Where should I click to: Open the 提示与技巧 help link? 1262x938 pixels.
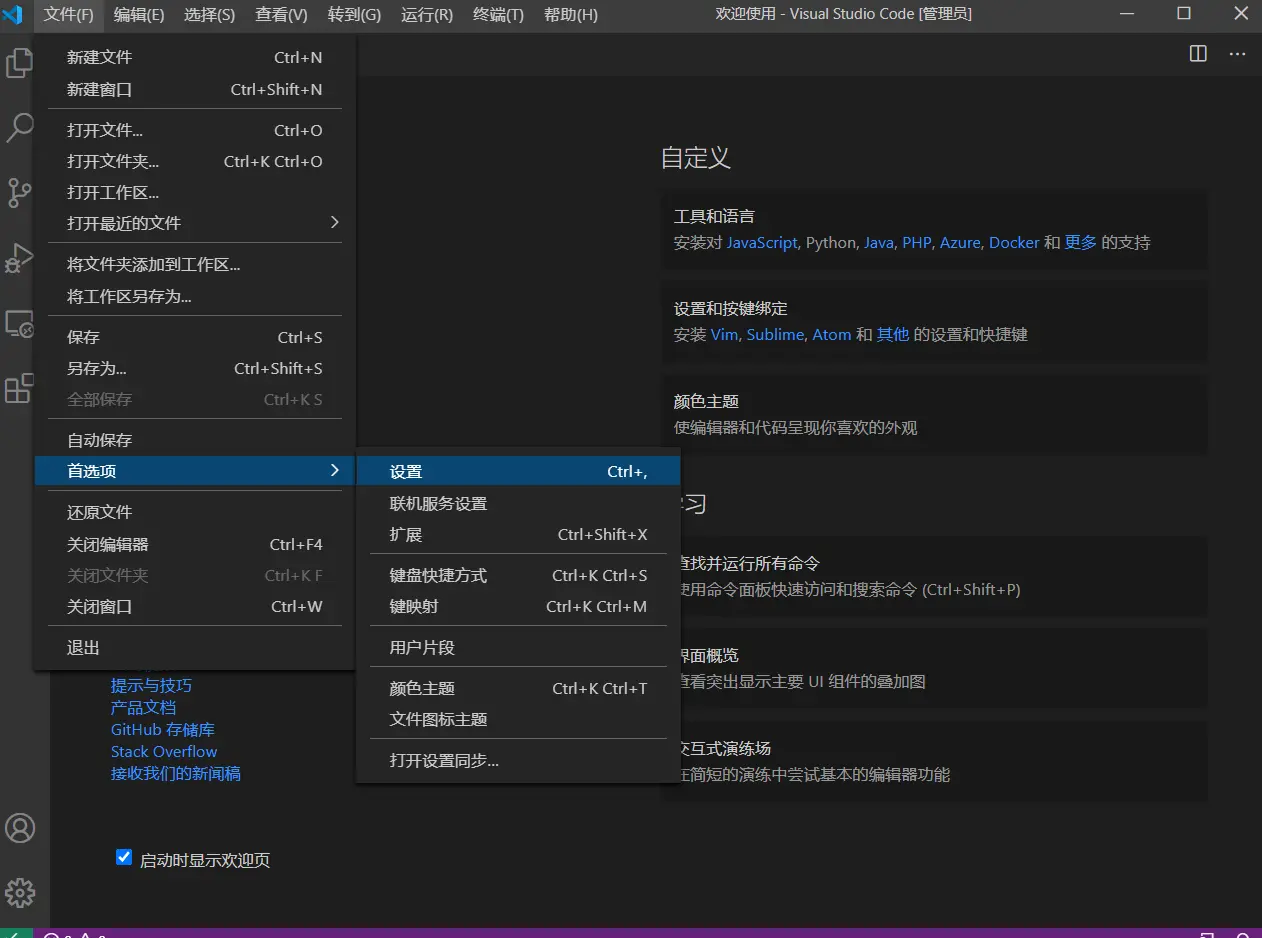[151, 685]
